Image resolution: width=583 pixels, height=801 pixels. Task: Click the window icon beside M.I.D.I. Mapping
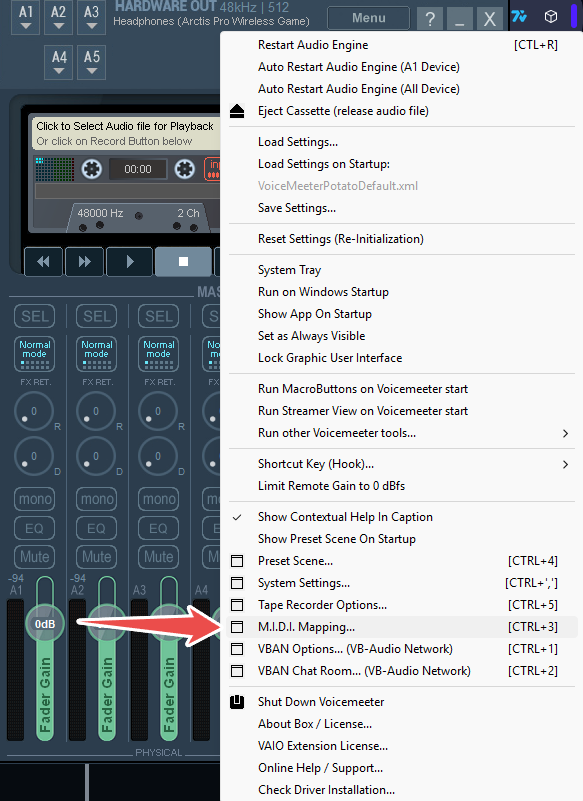237,627
